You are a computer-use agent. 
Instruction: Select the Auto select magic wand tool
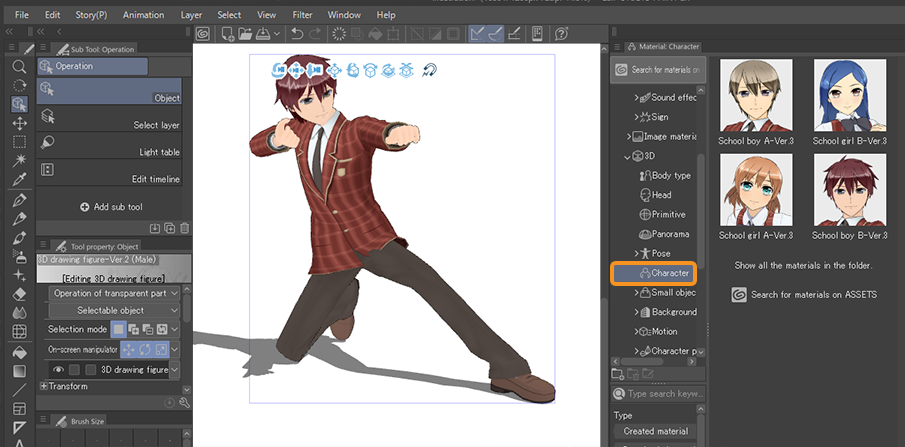click(19, 160)
